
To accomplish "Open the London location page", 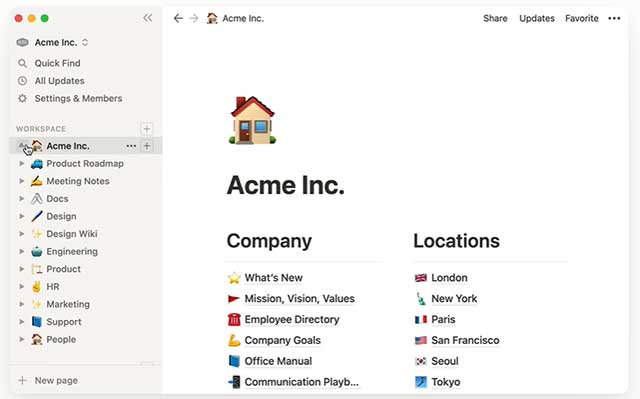I will click(x=449, y=278).
